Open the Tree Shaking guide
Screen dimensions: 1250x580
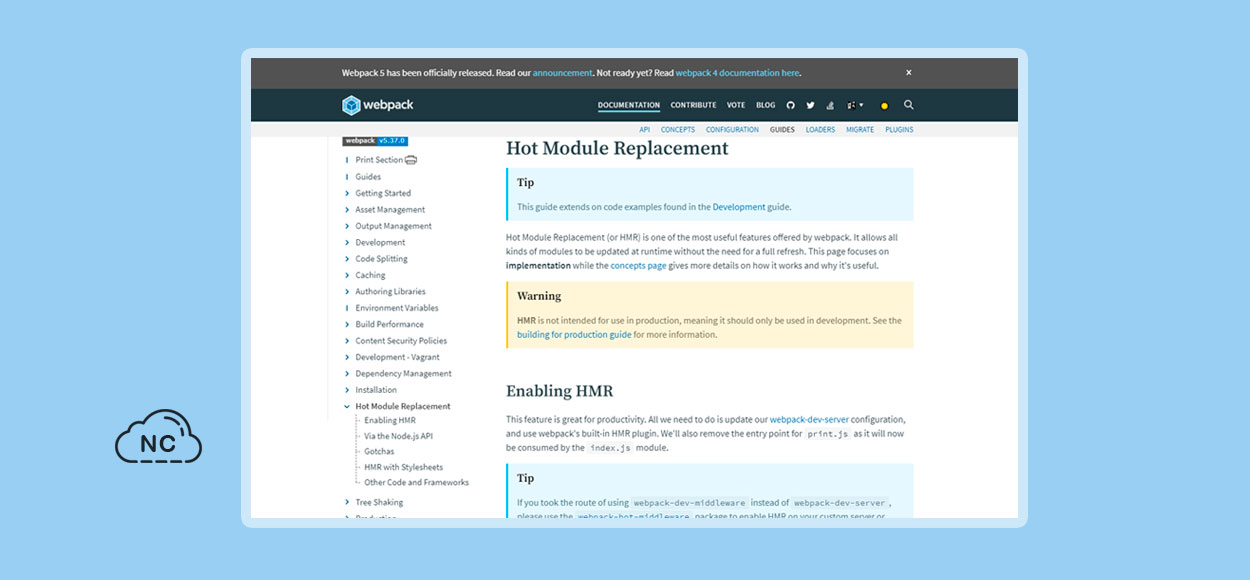click(380, 503)
